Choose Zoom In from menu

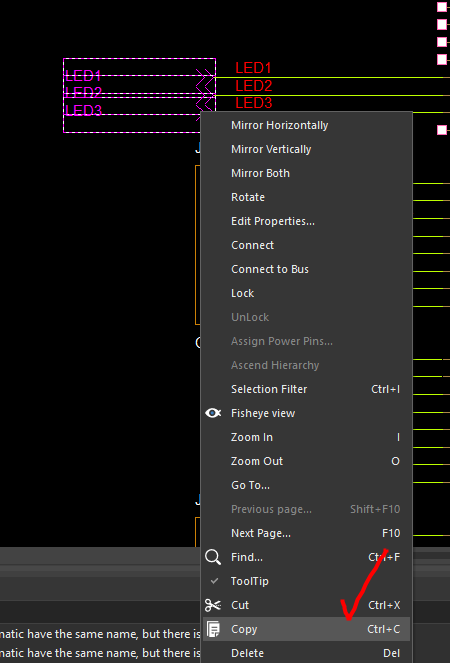coord(306,437)
